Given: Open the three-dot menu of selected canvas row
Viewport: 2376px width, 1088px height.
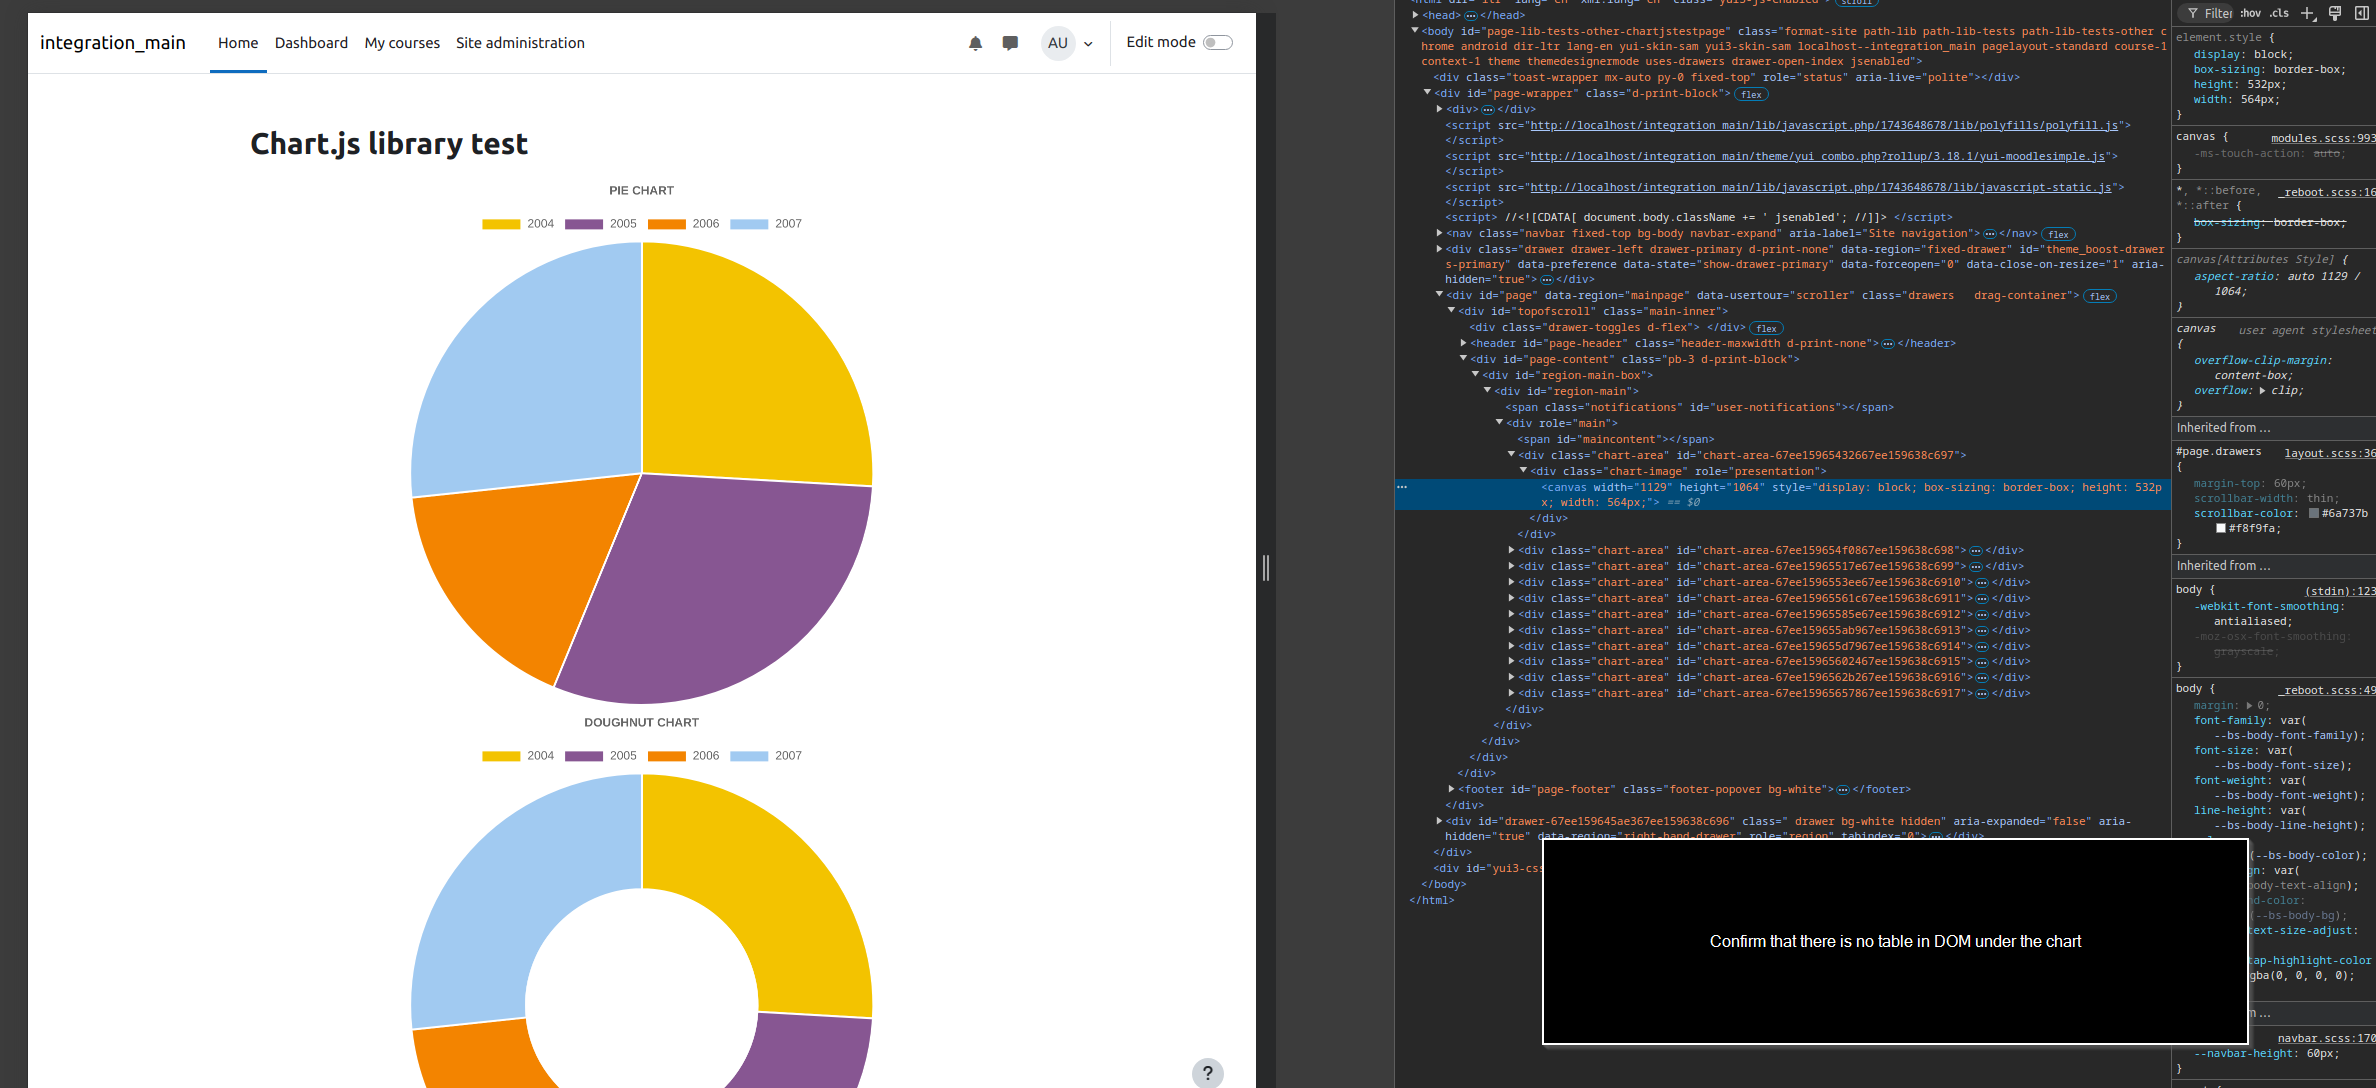Looking at the screenshot, I should pos(1402,487).
